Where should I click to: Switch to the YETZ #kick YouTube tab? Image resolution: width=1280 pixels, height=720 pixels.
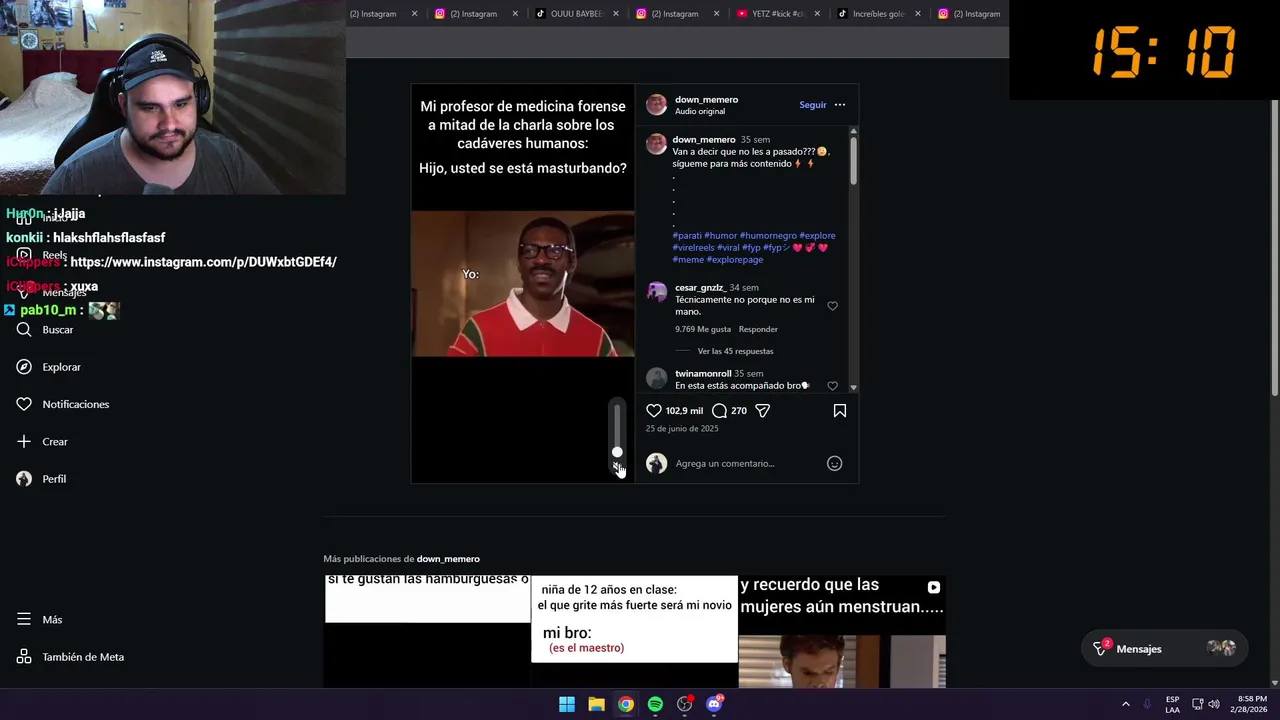[770, 14]
